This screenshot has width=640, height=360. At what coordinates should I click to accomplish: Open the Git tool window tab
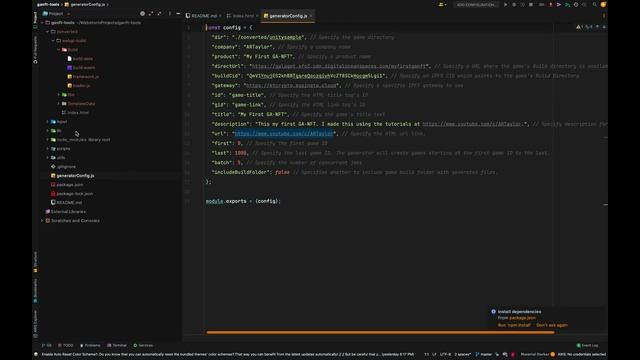pos(47,345)
